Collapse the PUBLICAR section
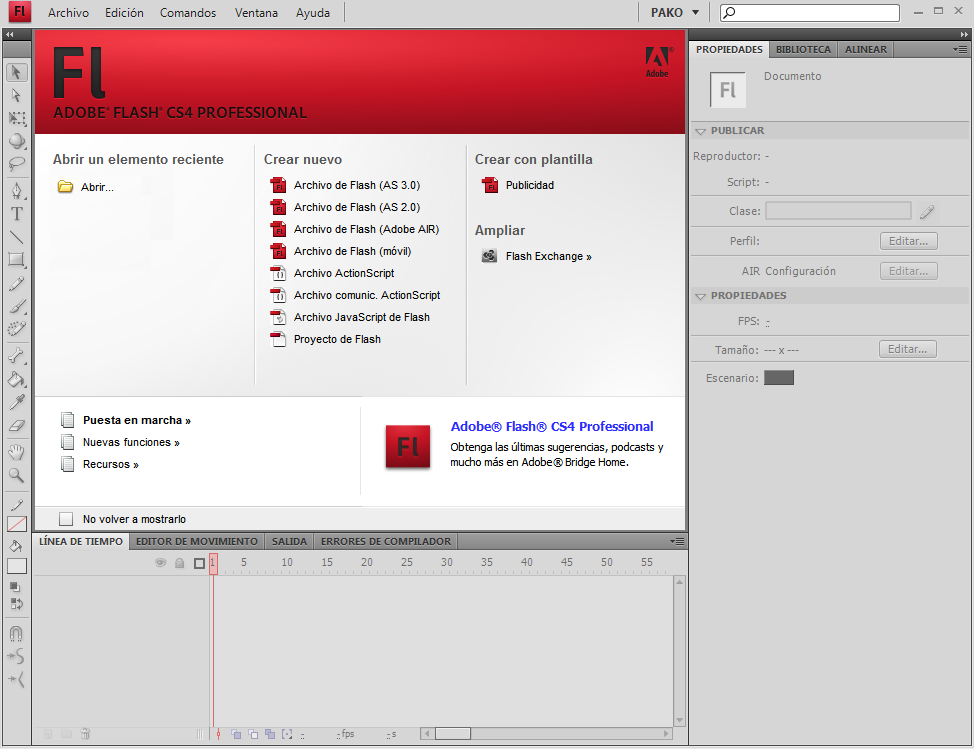Viewport: 974px width, 749px height. tap(701, 131)
